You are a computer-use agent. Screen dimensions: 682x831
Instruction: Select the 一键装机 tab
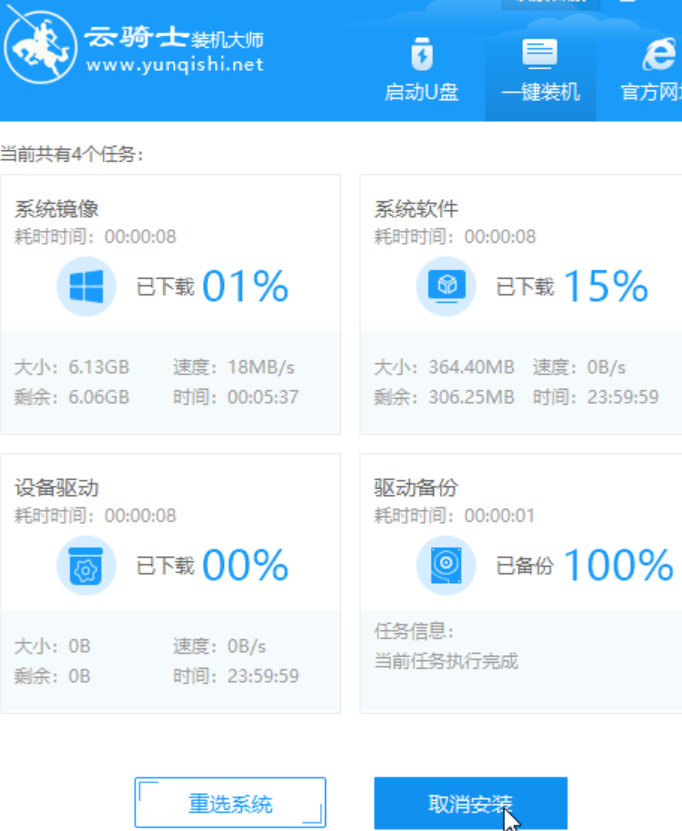coord(540,93)
